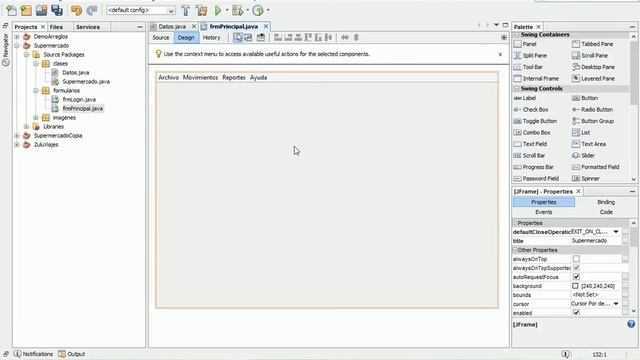The width and height of the screenshot is (640, 360).
Task: Add Check Box from Palette
Action: click(x=531, y=109)
